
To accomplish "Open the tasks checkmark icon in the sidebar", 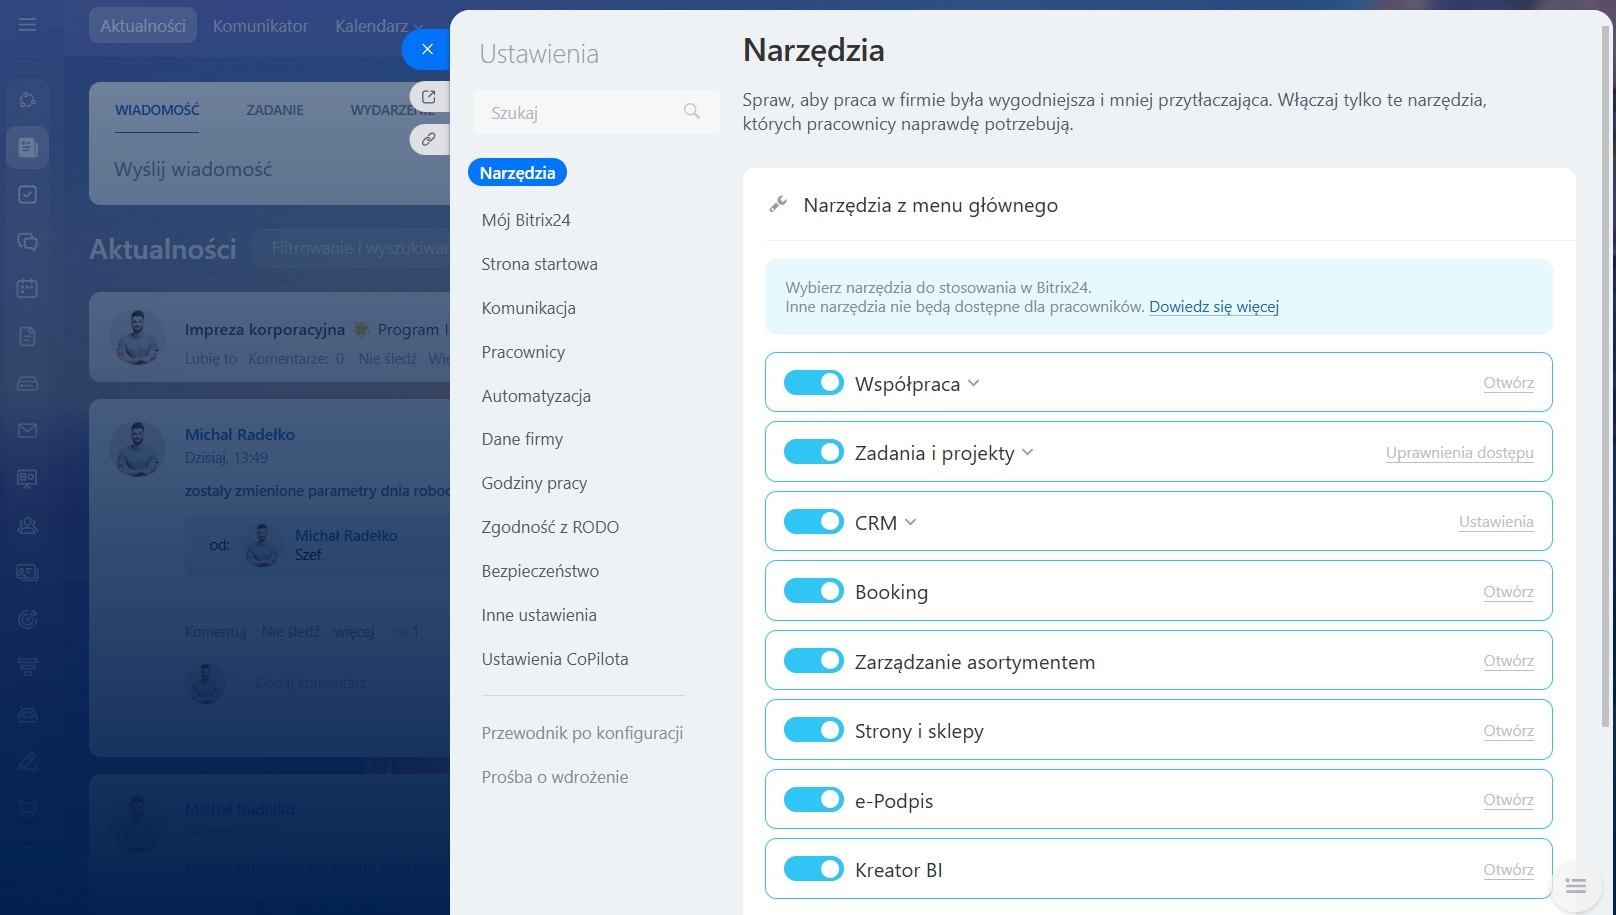I will (x=28, y=194).
